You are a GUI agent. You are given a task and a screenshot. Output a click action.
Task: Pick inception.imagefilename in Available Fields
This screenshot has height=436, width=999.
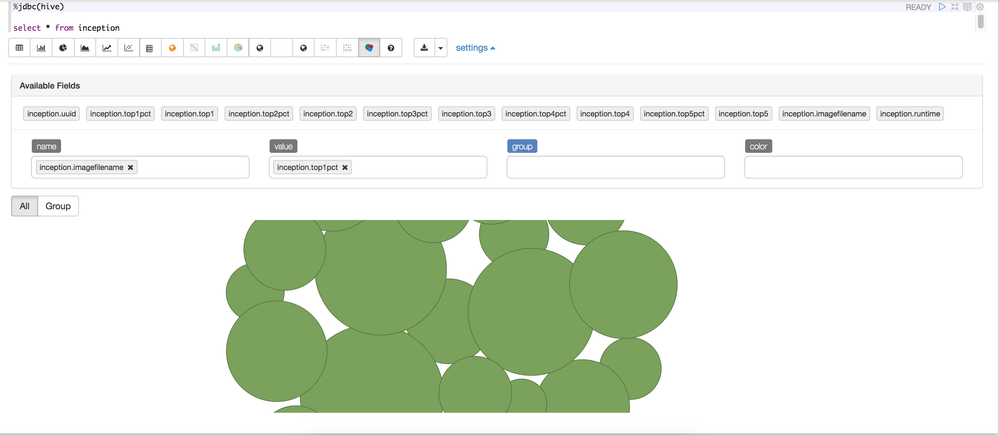[x=824, y=114]
